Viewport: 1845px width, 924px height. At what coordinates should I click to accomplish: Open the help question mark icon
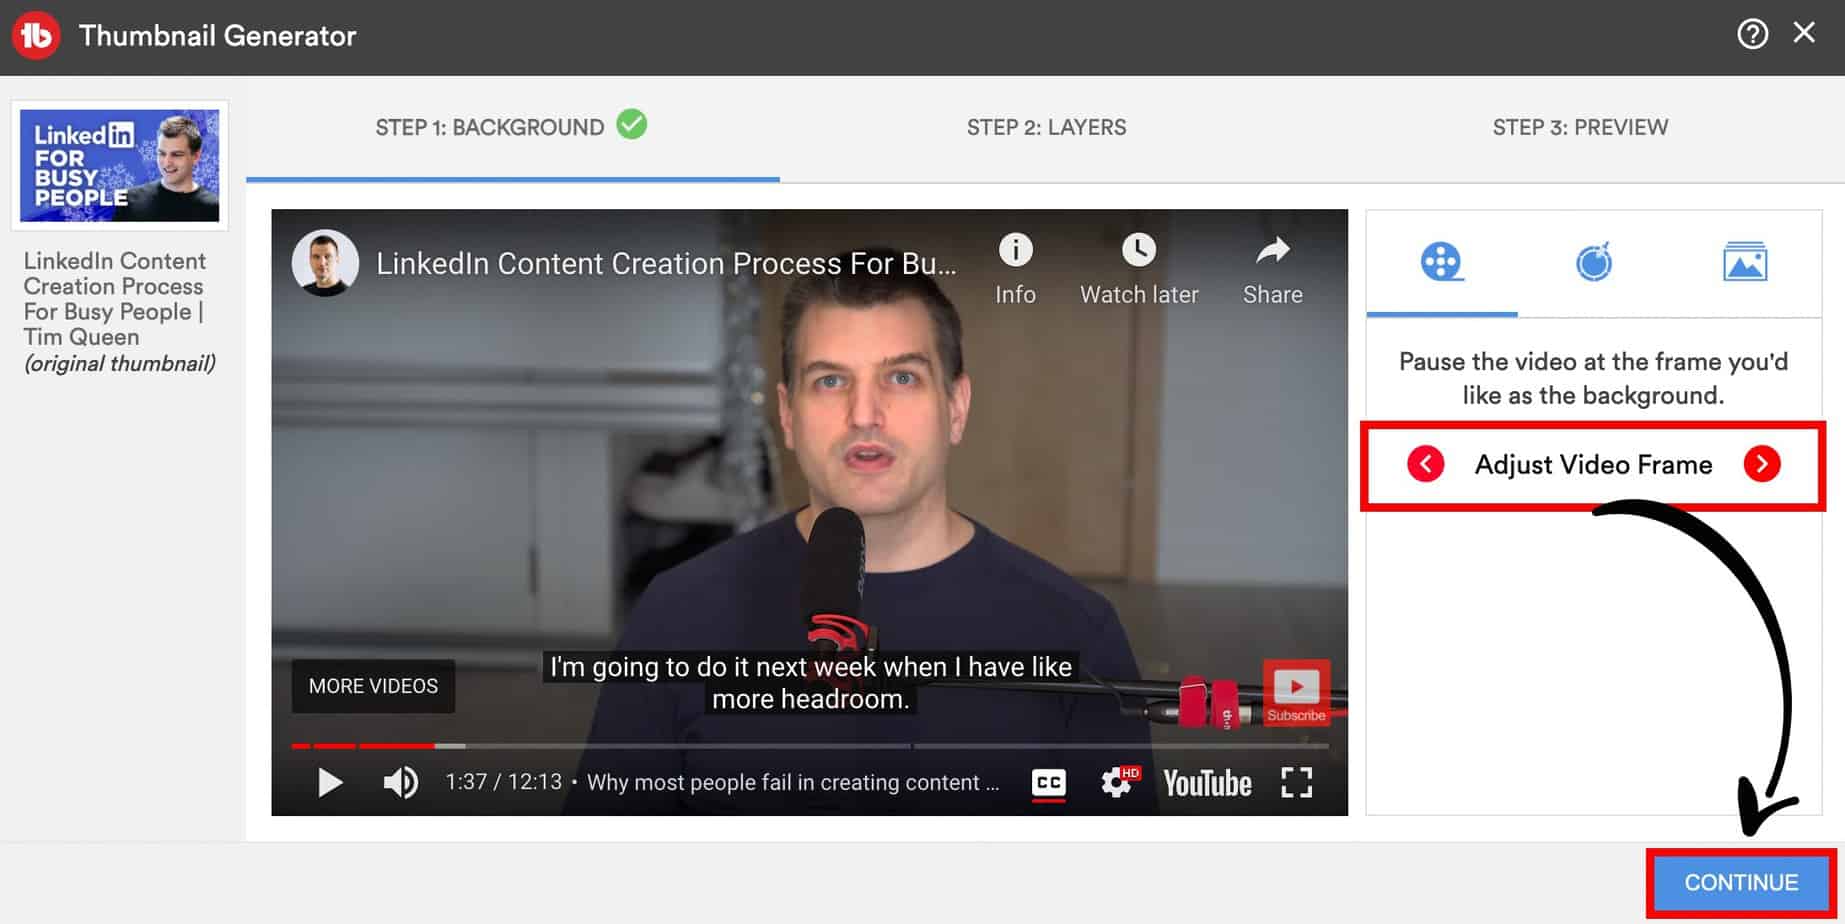(1752, 34)
